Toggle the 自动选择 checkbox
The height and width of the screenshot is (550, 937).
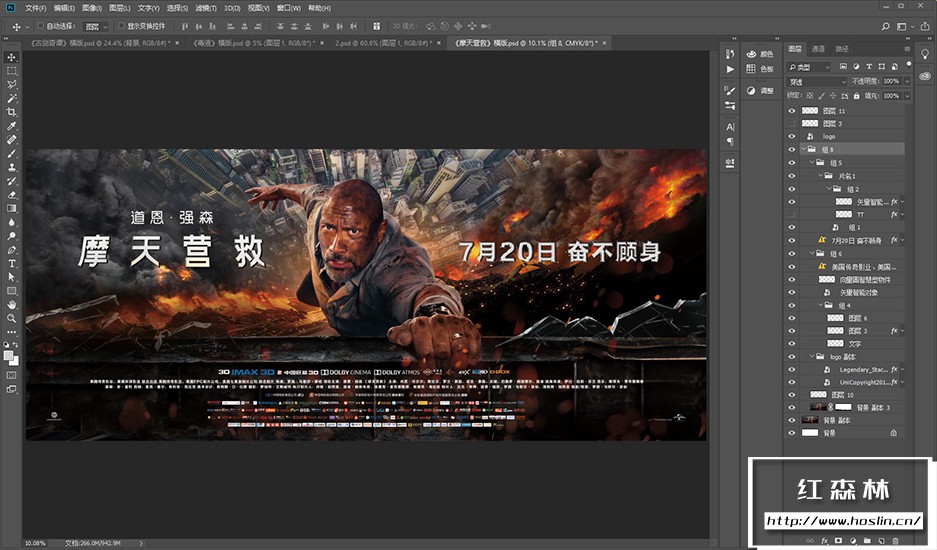pyautogui.click(x=41, y=26)
